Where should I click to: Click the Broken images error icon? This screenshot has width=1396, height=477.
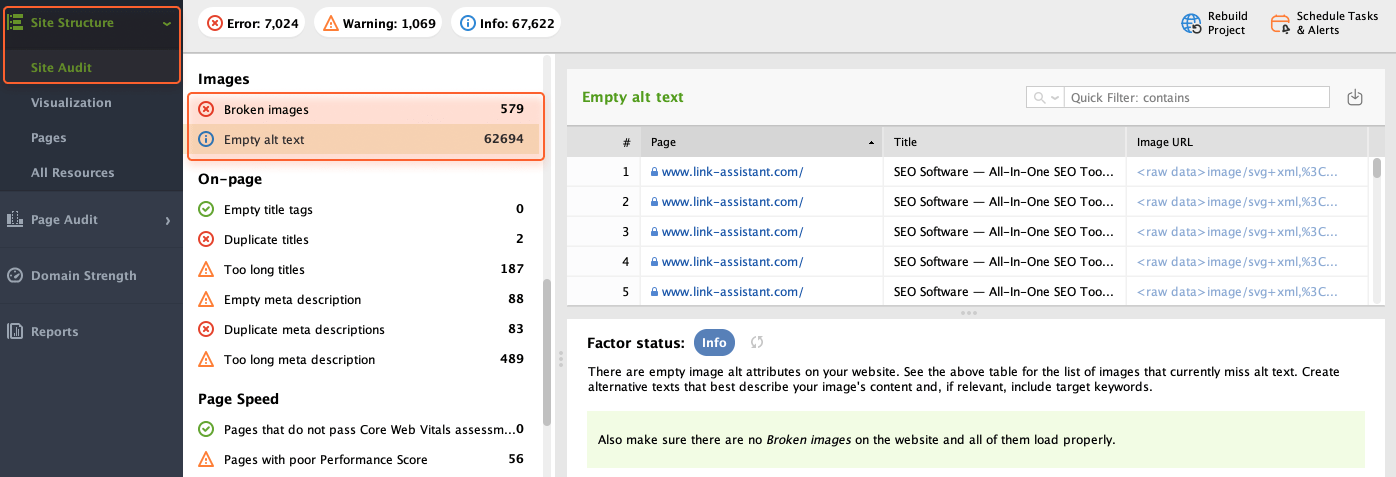[x=206, y=109]
